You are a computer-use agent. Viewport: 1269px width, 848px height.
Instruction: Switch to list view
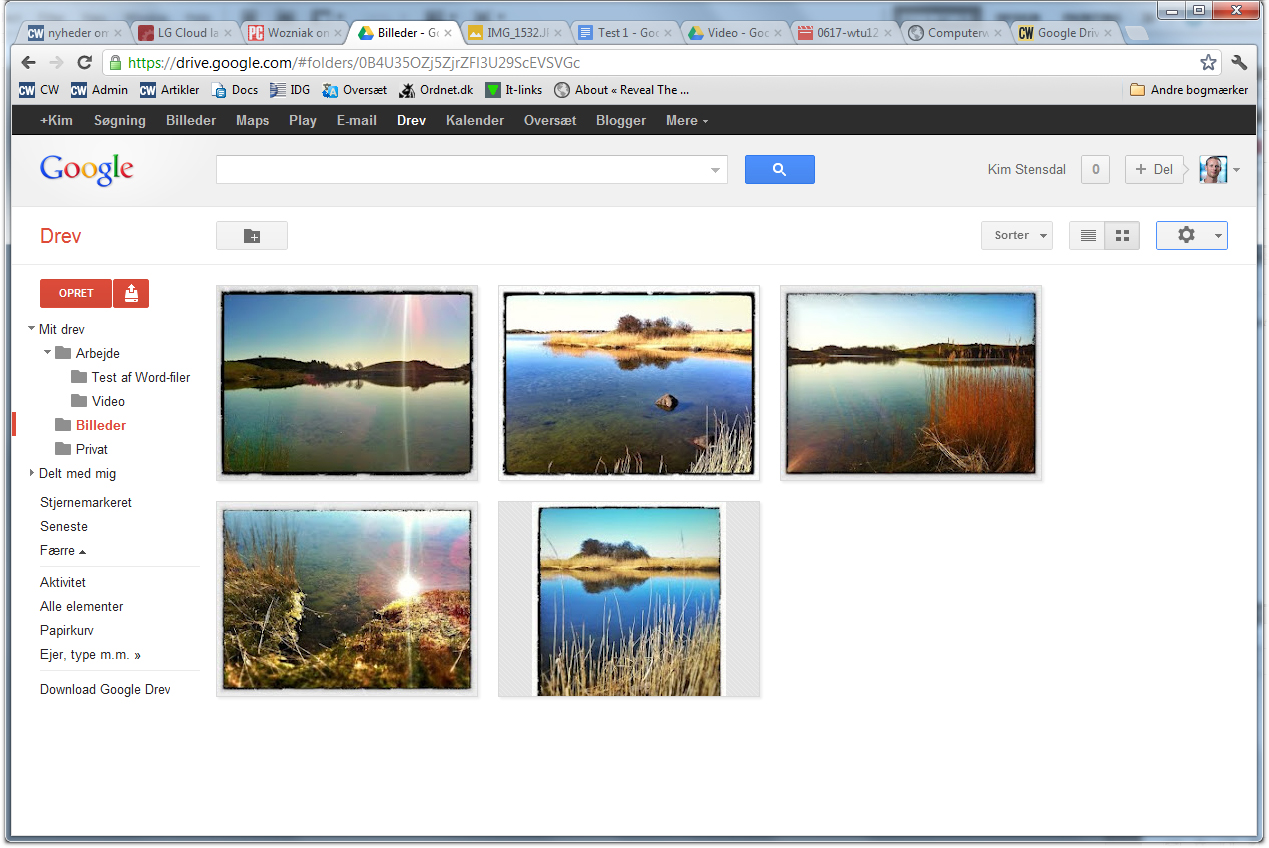[x=1088, y=235]
